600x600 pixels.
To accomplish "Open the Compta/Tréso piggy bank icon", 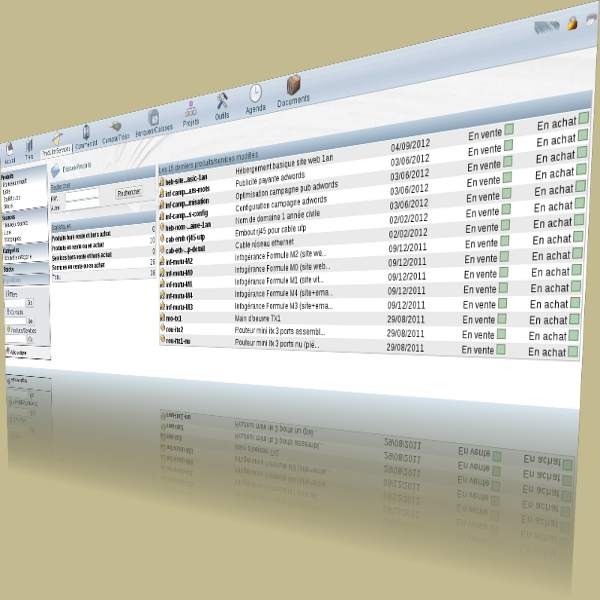I will coord(116,126).
